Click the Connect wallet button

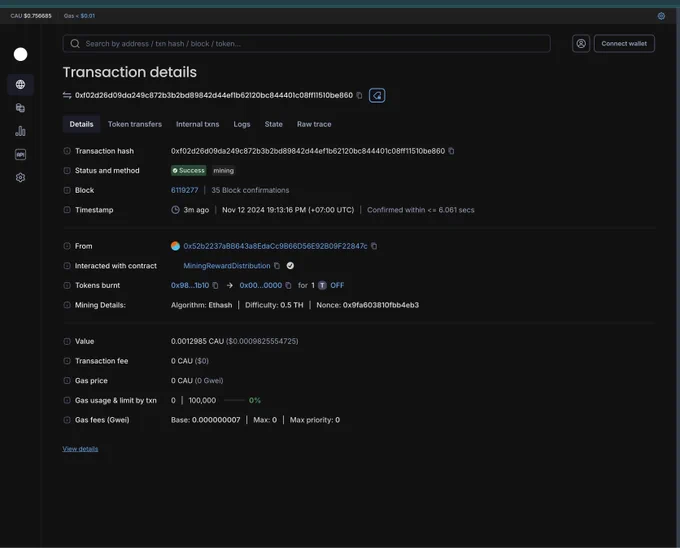tap(624, 43)
